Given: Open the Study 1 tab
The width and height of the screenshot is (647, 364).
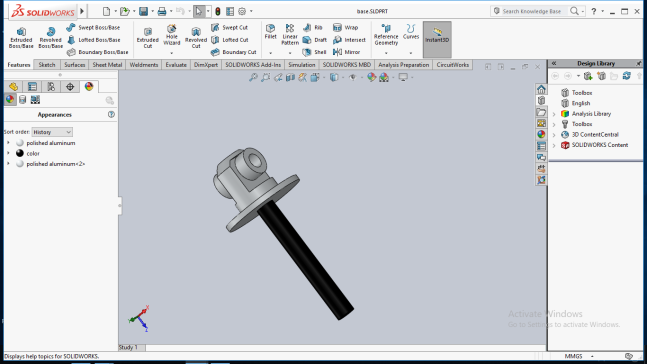Looking at the screenshot, I should 128,347.
